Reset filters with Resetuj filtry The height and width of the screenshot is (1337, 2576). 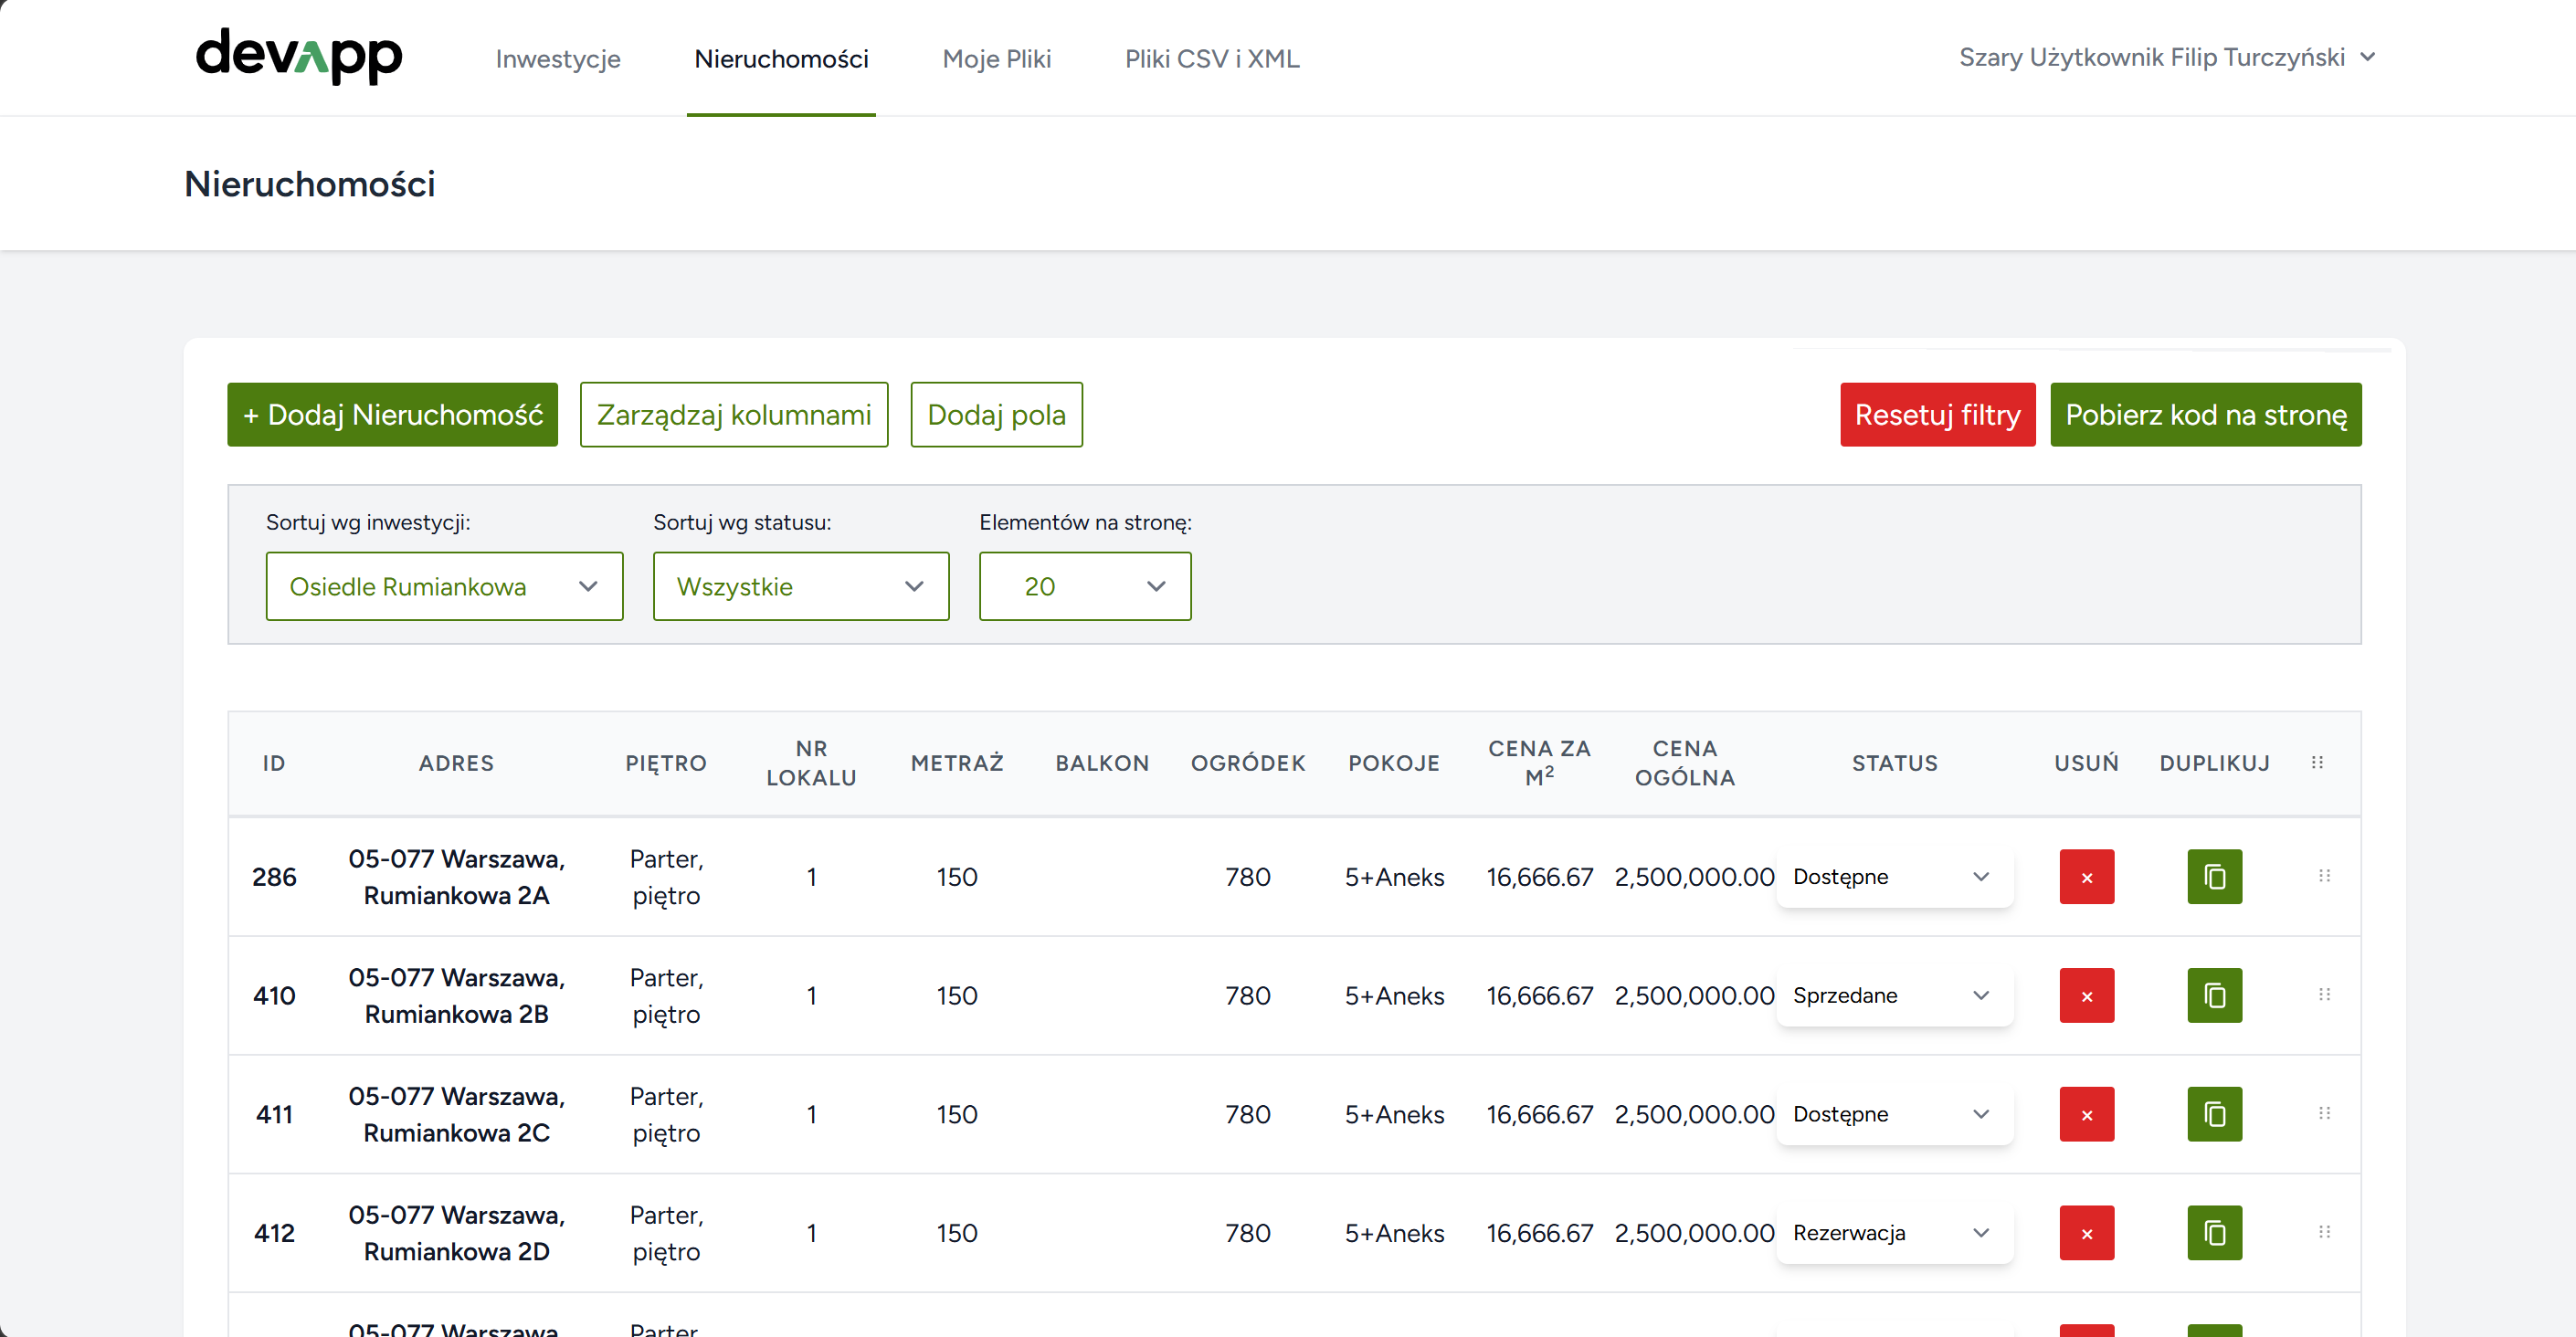[x=1937, y=415]
